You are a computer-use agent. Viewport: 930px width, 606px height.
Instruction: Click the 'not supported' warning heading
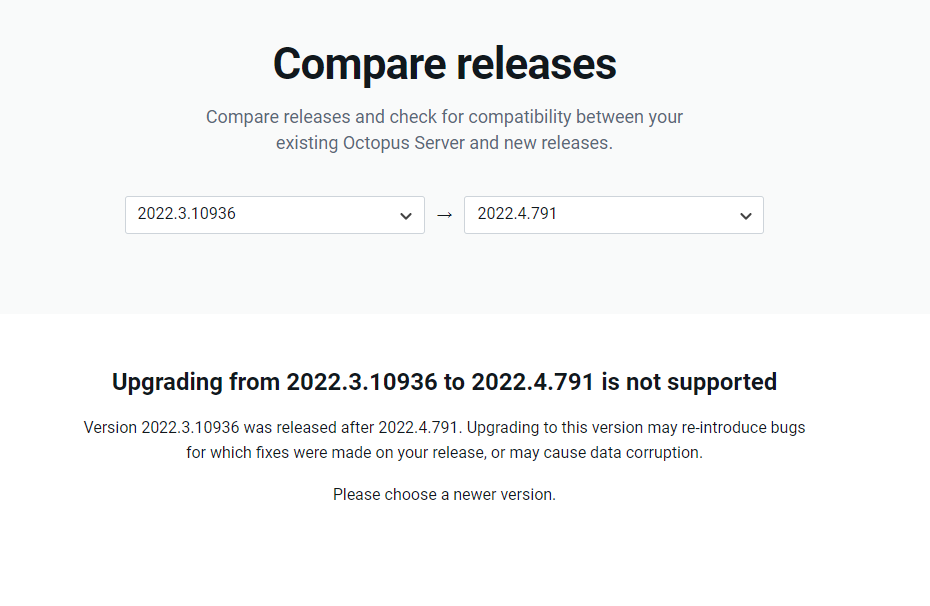pos(444,382)
